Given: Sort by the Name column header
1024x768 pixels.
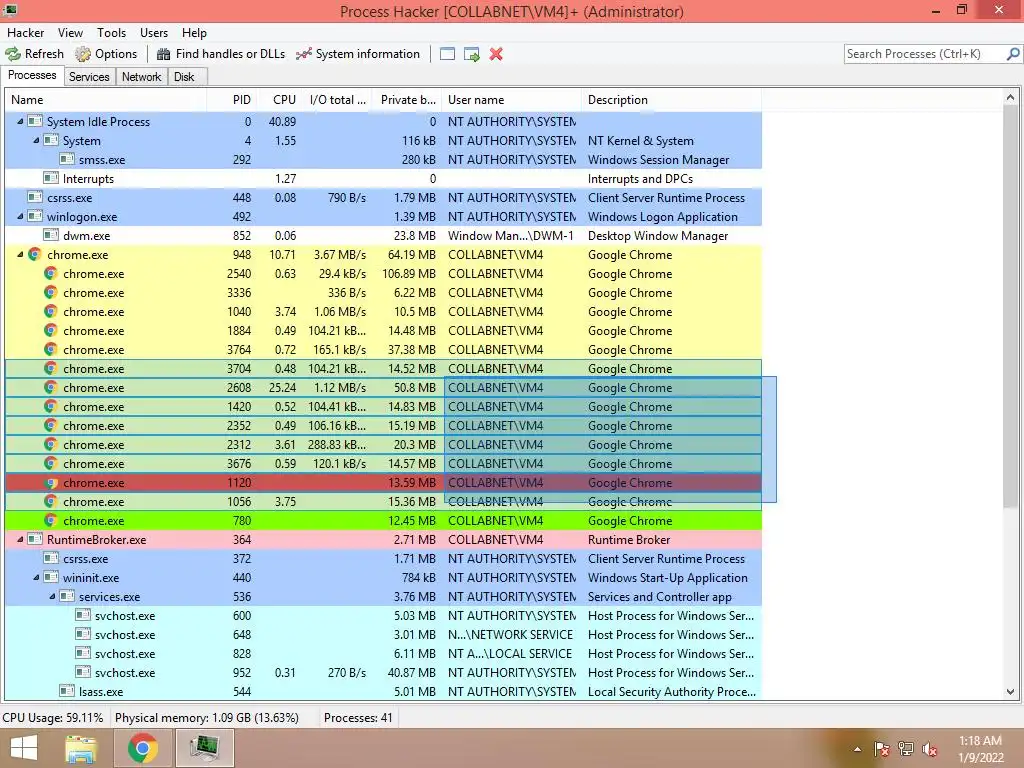Looking at the screenshot, I should coord(106,100).
